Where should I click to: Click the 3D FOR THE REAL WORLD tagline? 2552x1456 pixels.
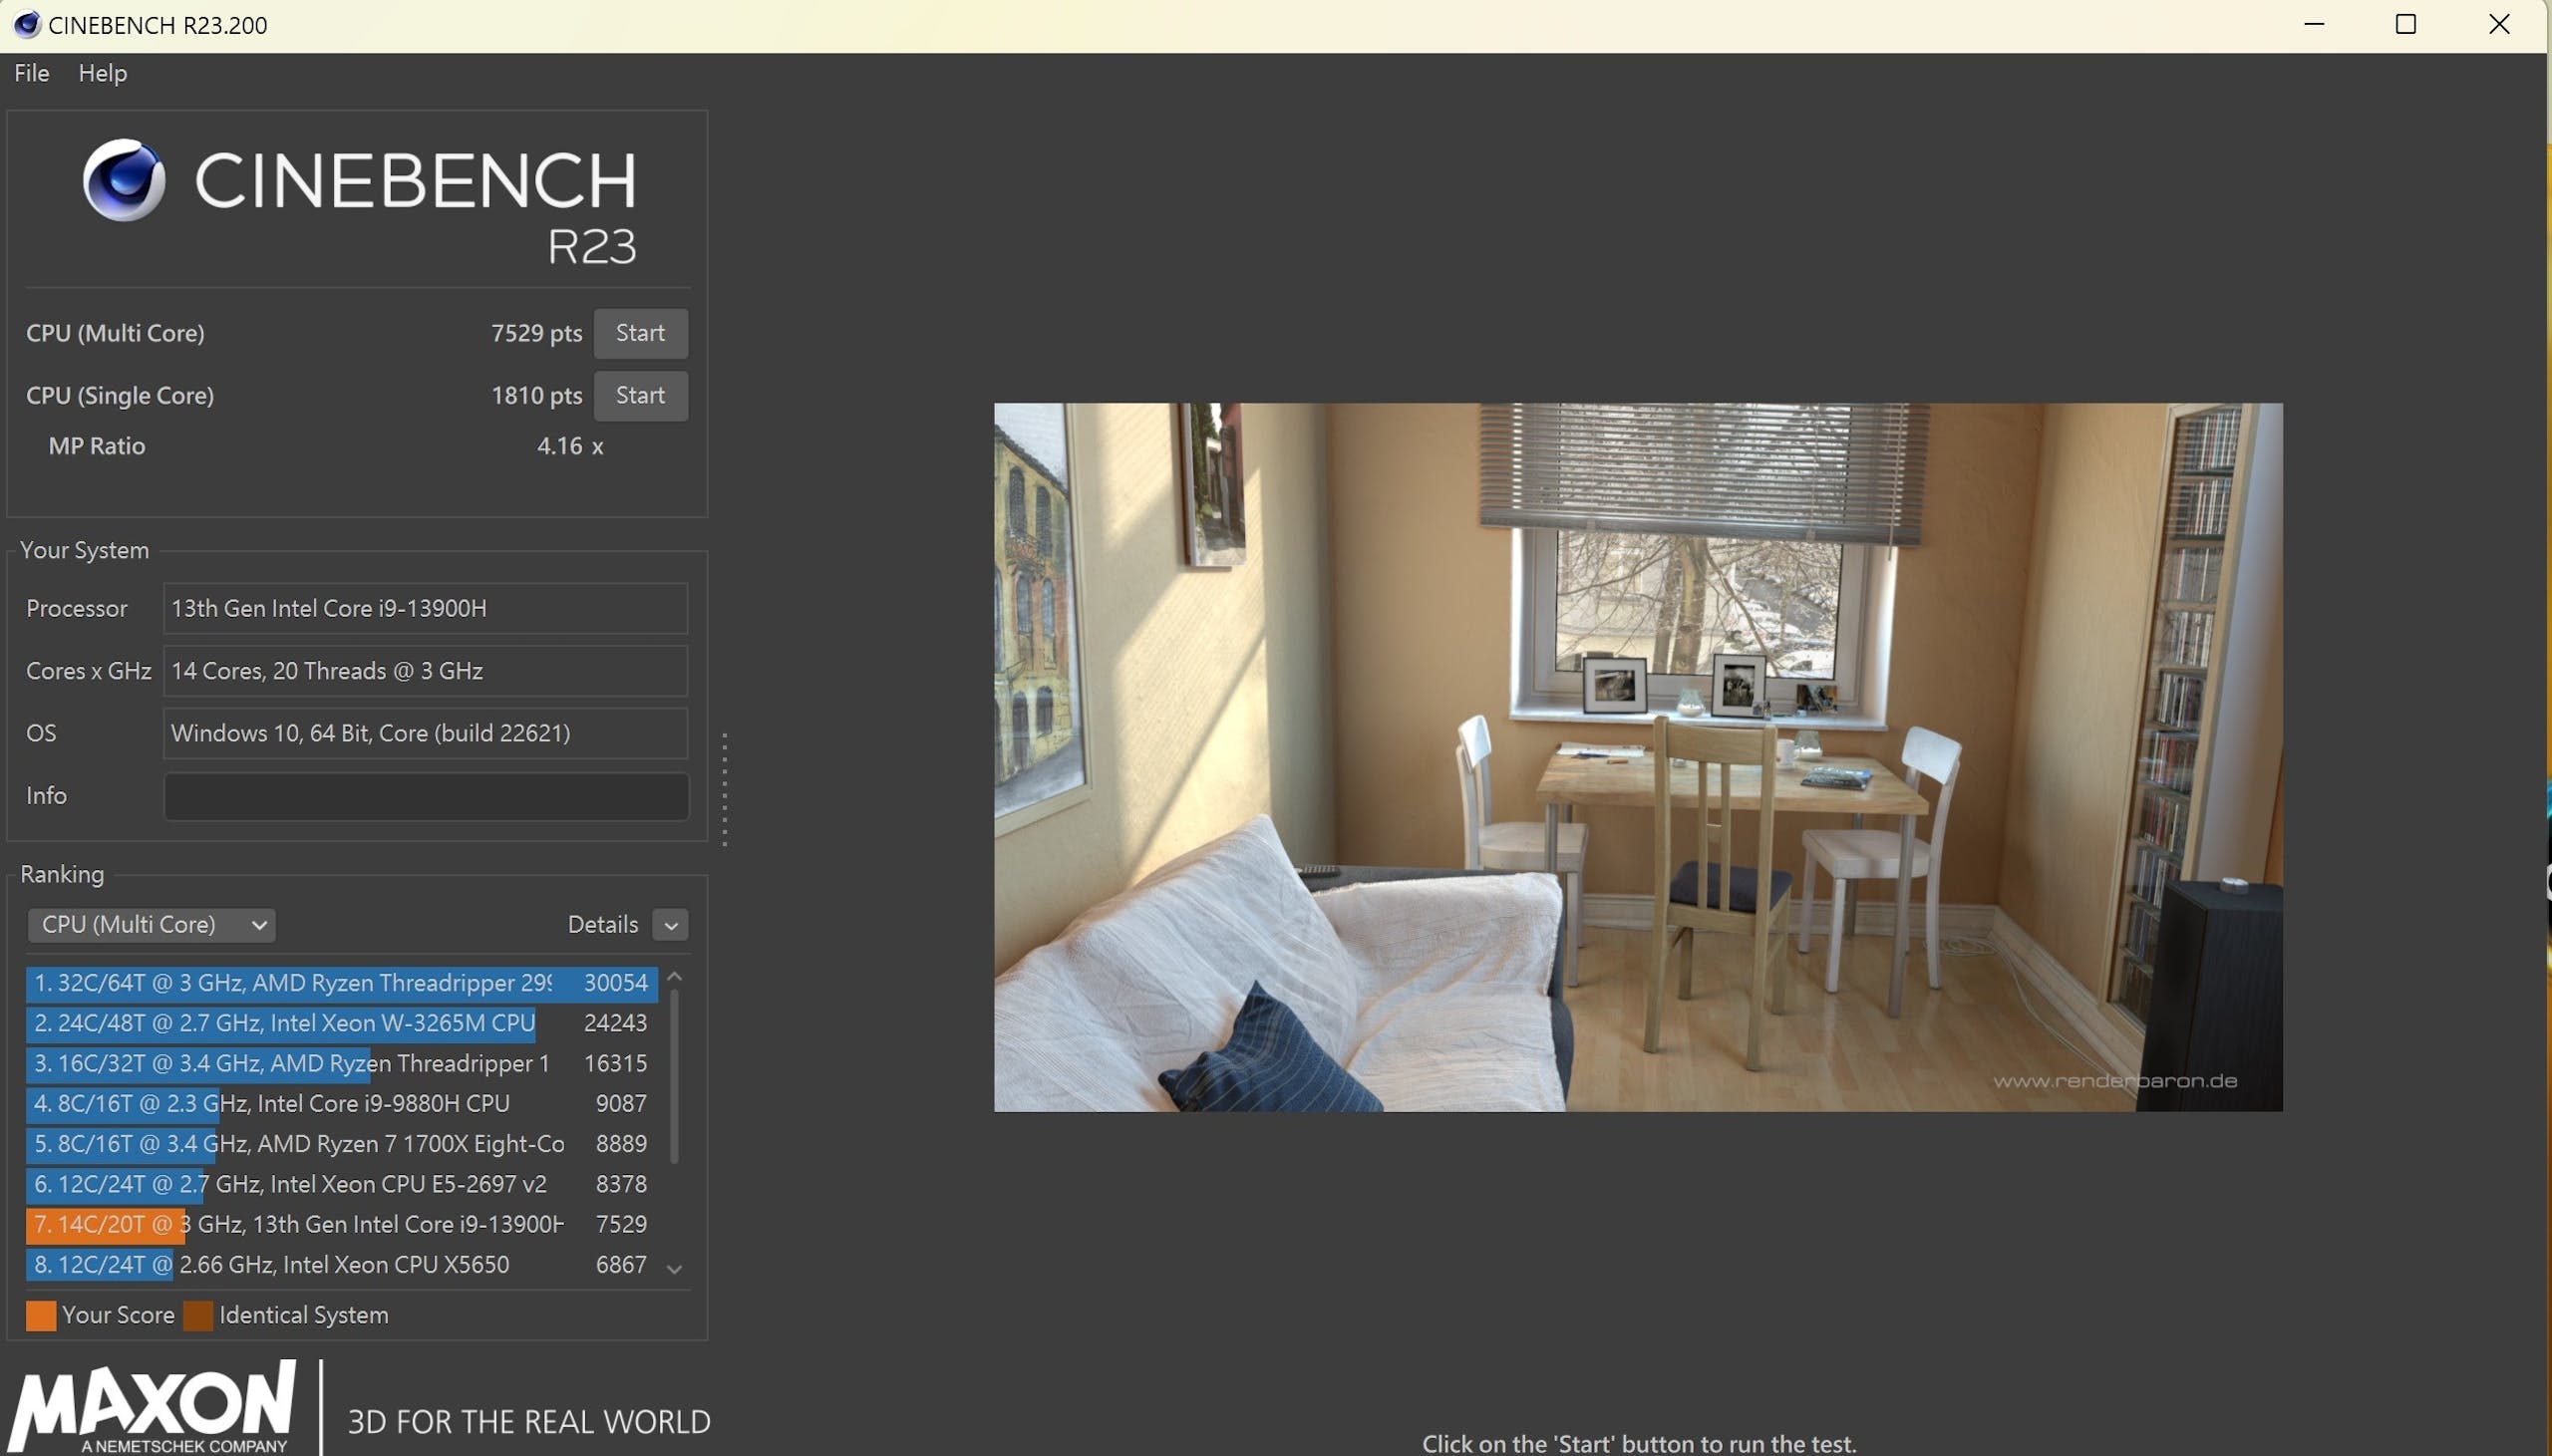pos(529,1422)
